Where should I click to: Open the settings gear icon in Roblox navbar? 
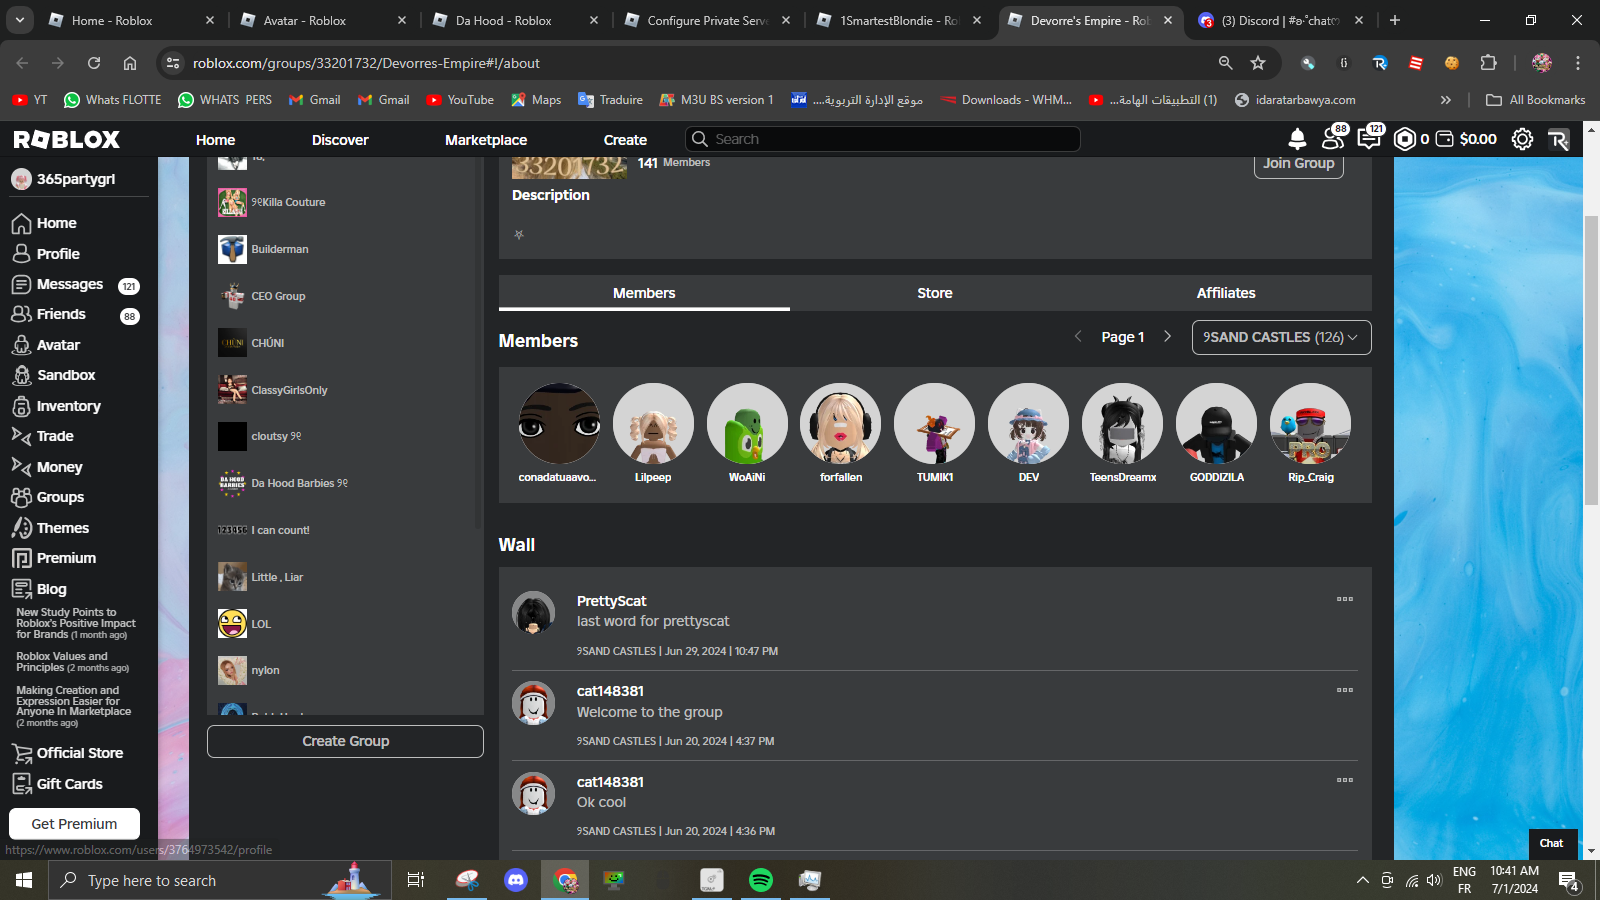1522,139
